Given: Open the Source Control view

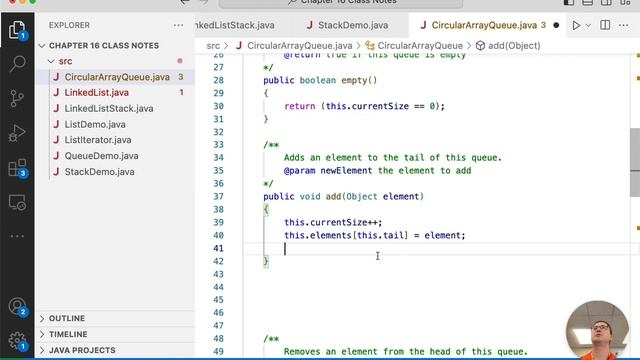Looking at the screenshot, I should (17, 98).
